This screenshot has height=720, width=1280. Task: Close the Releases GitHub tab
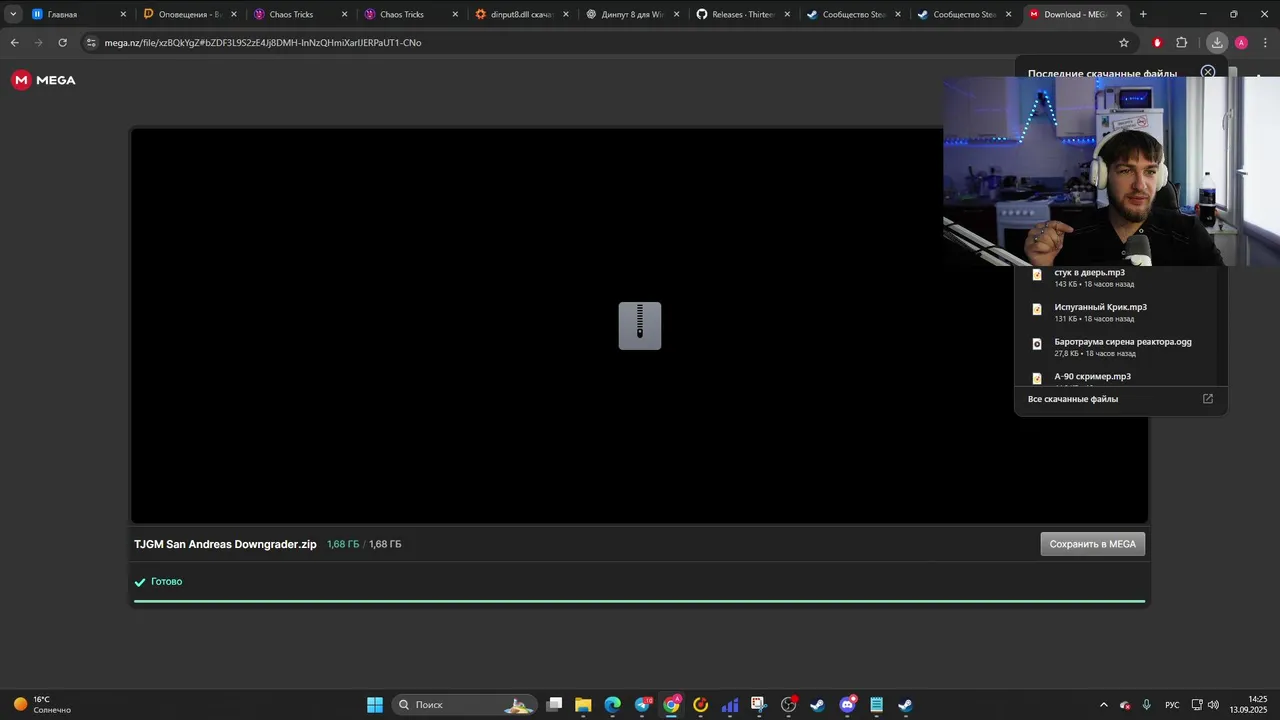[787, 14]
